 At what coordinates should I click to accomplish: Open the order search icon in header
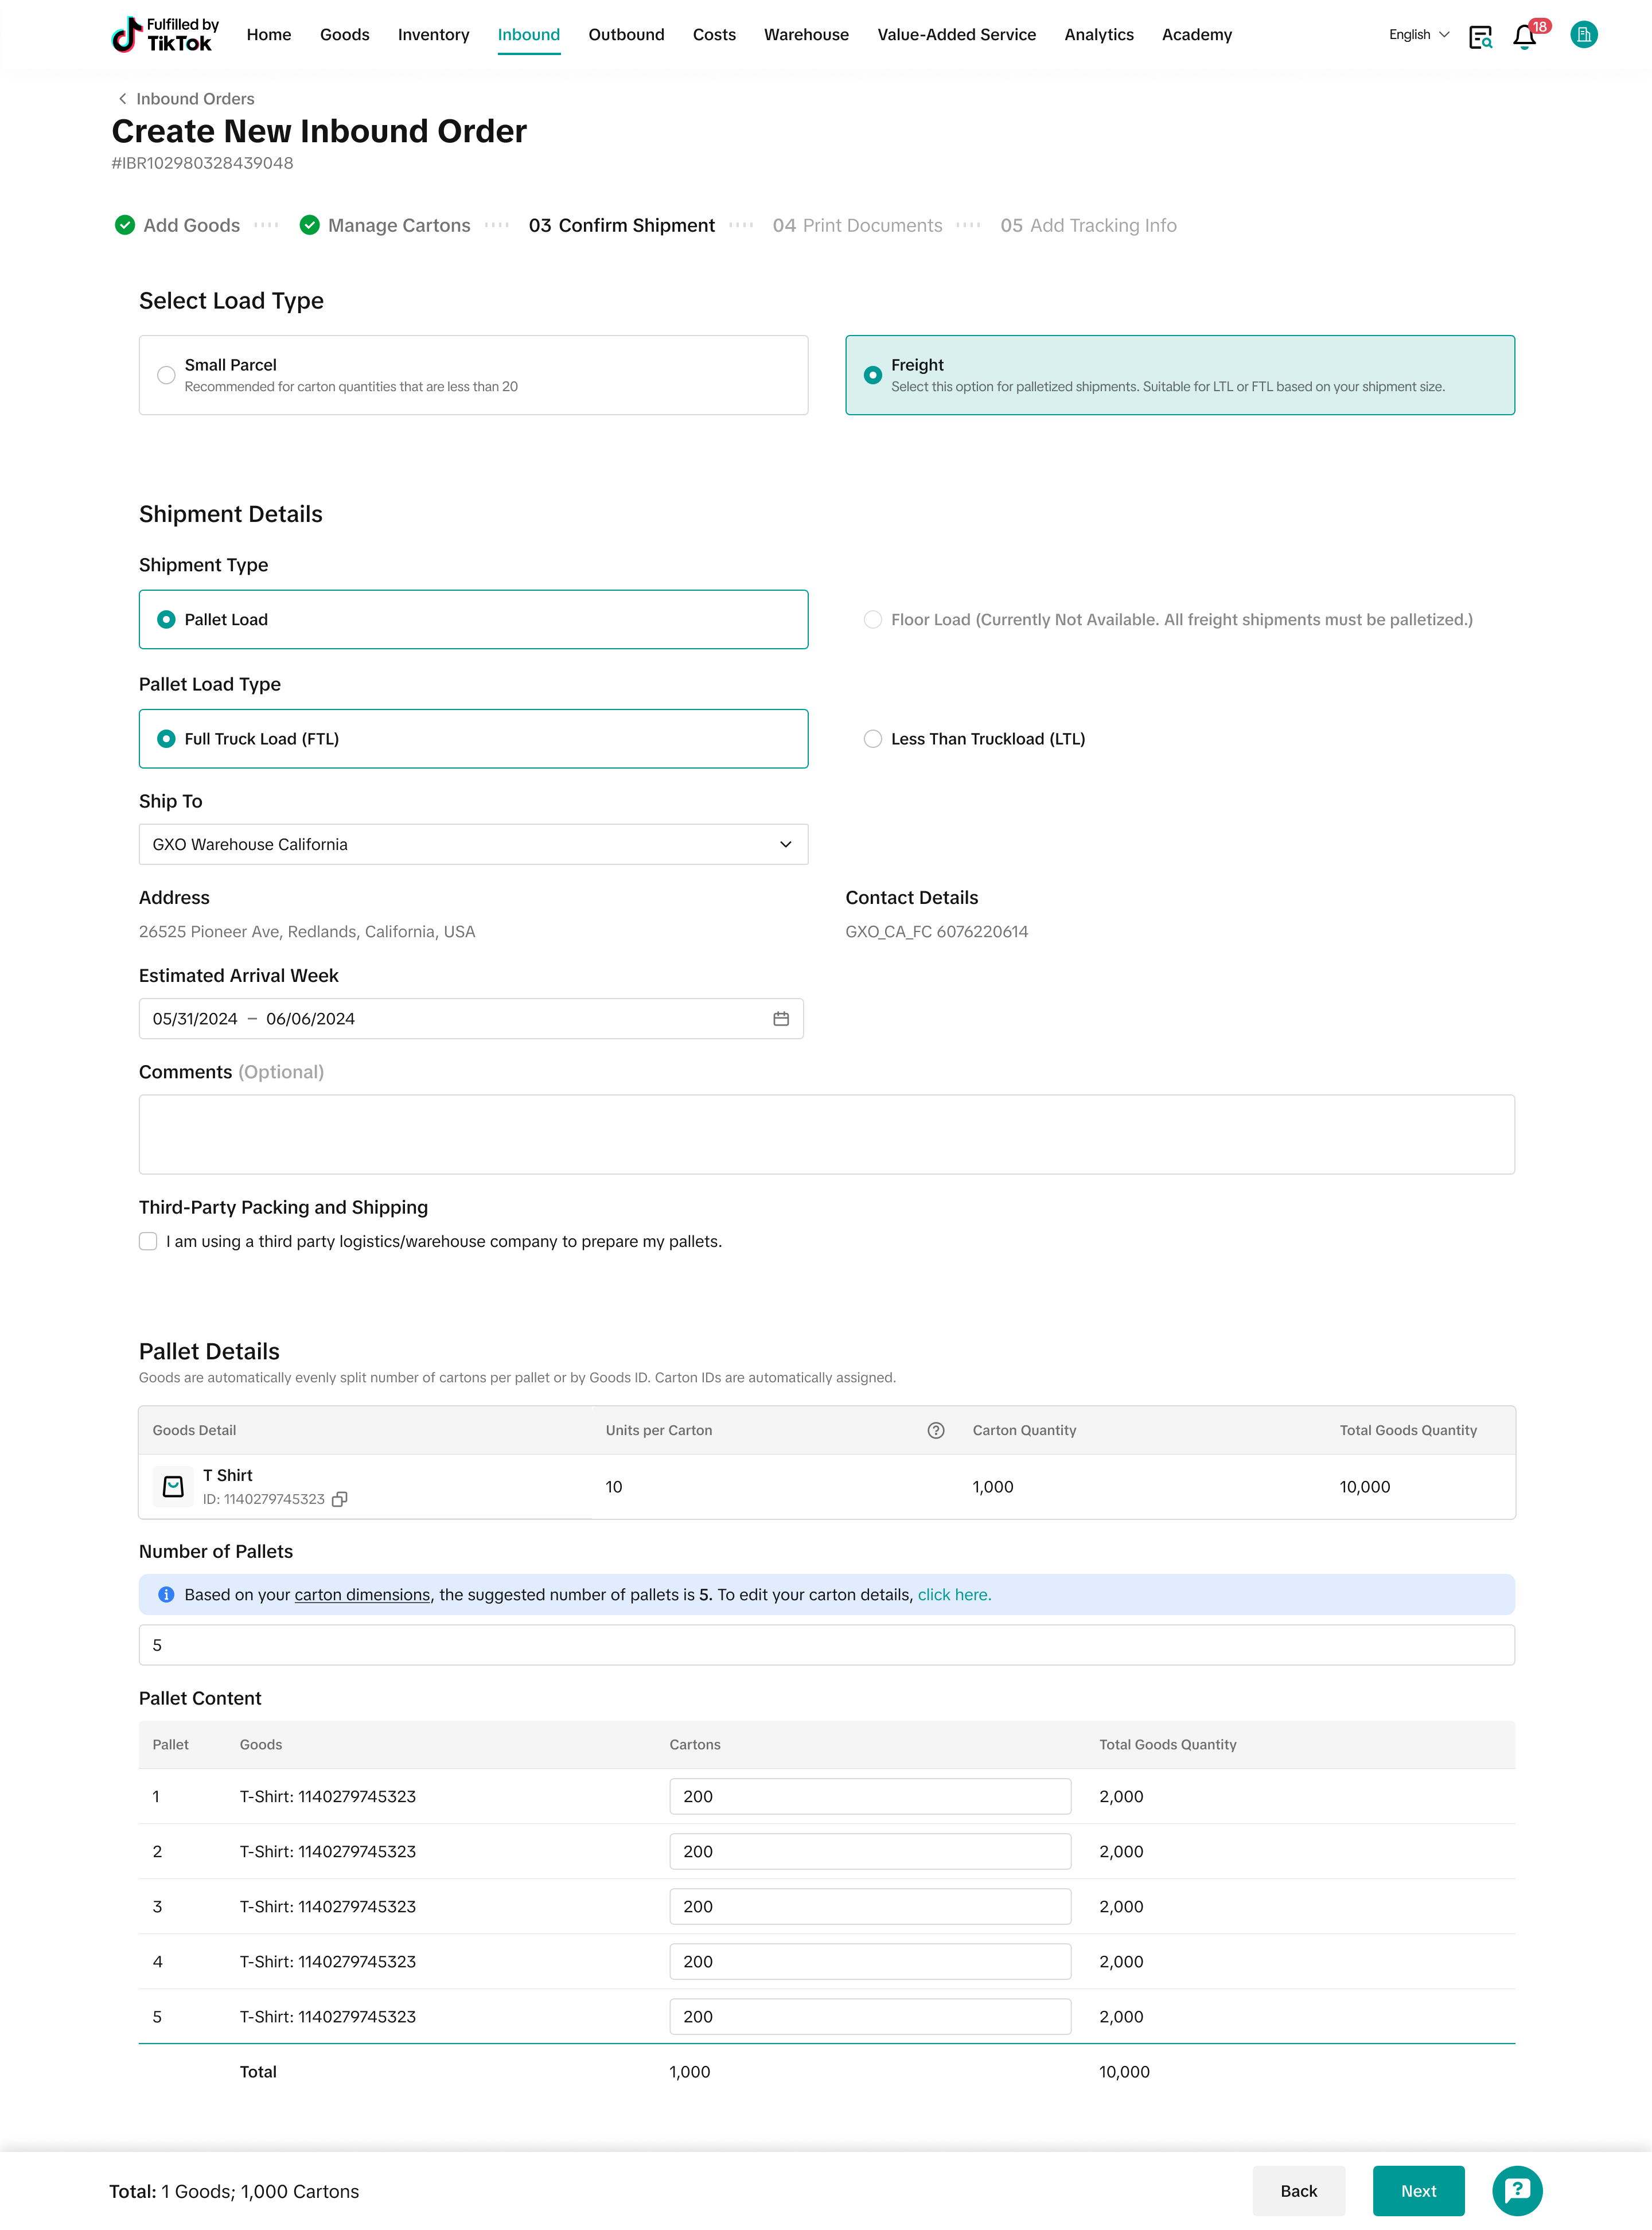(x=1479, y=37)
